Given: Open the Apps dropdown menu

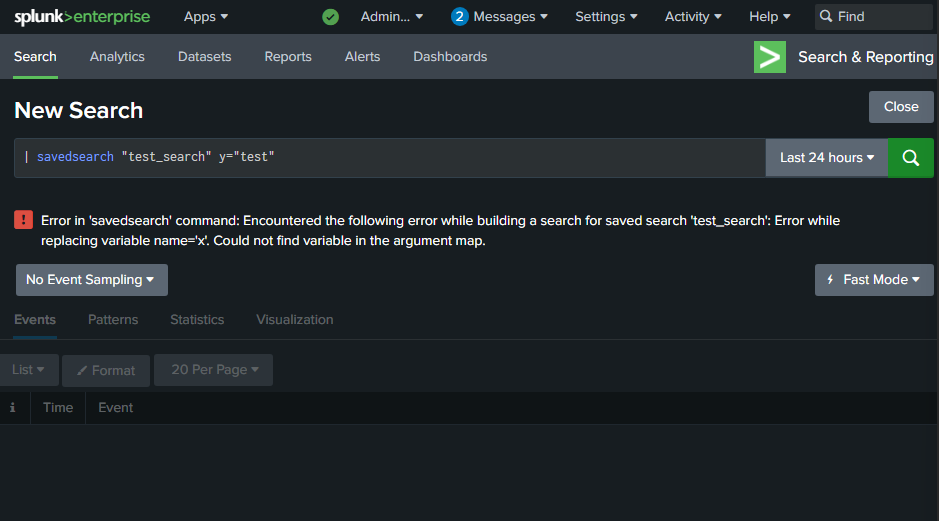Looking at the screenshot, I should pos(206,17).
